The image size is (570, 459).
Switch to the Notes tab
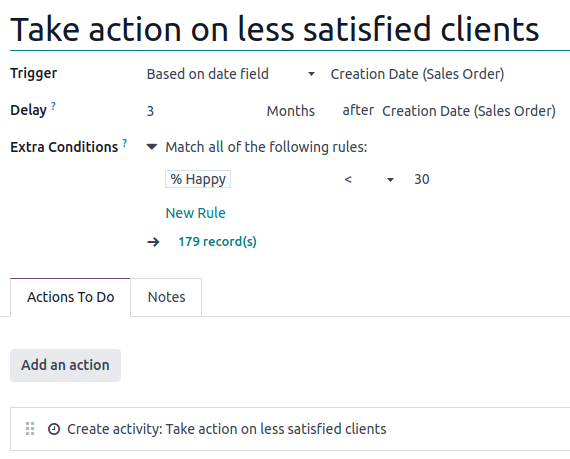pyautogui.click(x=166, y=297)
